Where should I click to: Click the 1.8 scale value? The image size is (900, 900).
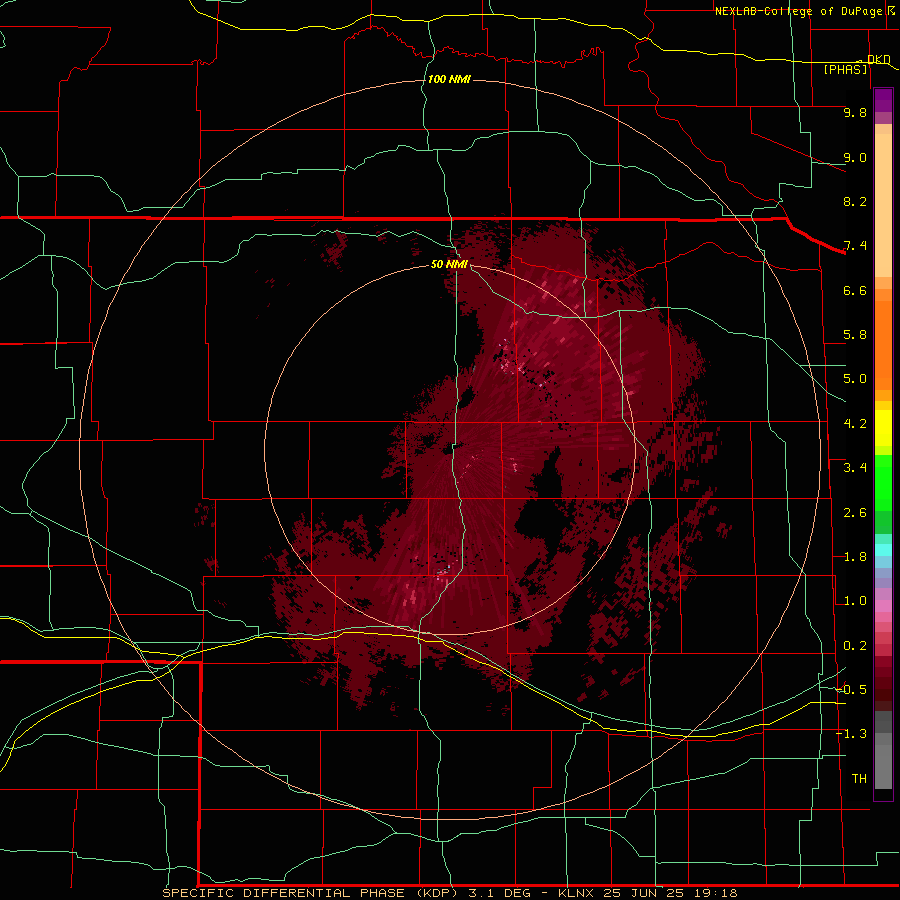[855, 557]
